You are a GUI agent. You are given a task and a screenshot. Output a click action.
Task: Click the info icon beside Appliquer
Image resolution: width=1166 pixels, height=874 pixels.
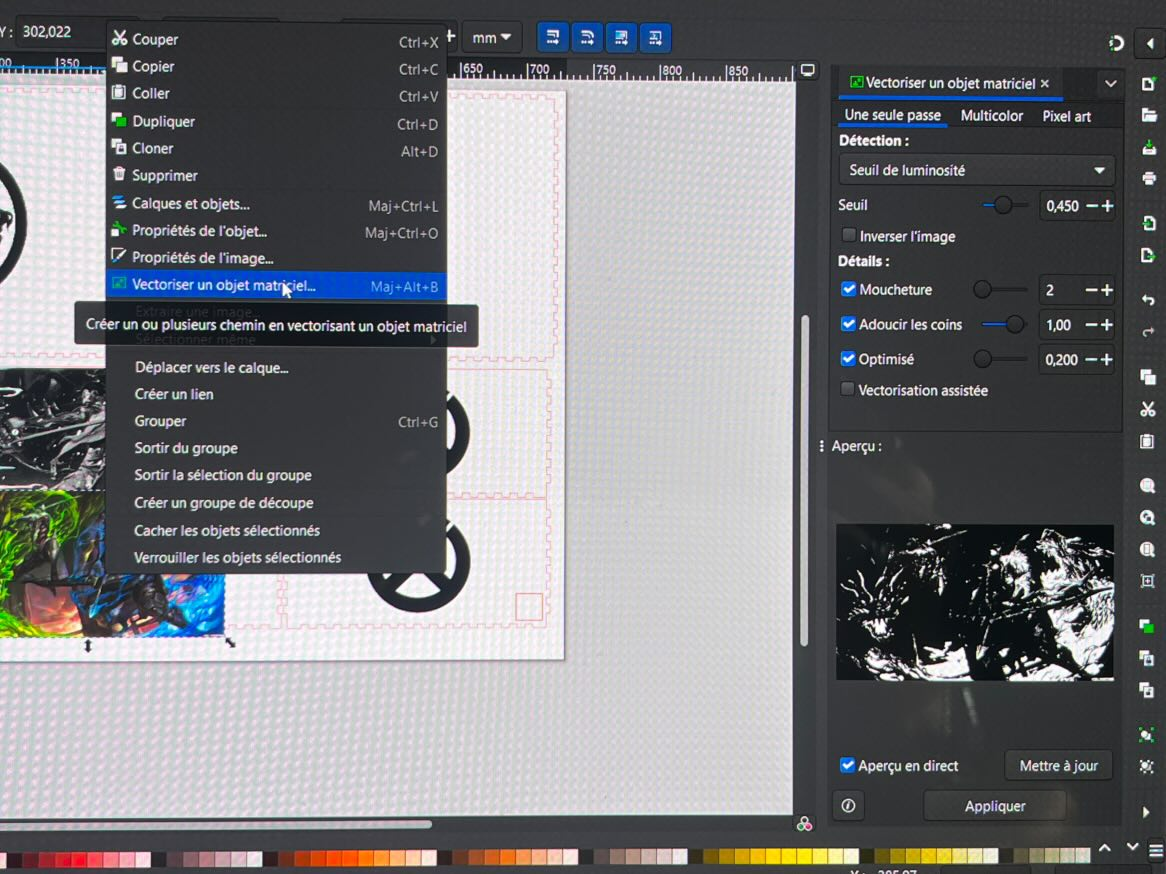848,806
